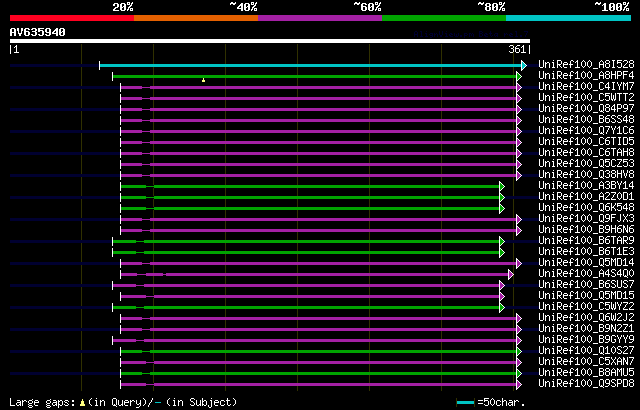
Task: Click the yellow large-gap marker under the A8HPF4 bar
Action: tap(203, 80)
